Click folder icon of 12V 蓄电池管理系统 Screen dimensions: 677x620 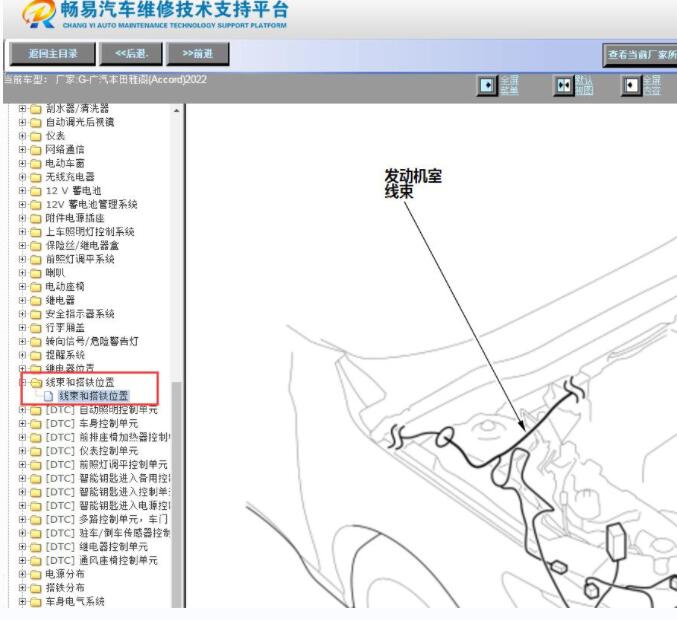point(35,205)
